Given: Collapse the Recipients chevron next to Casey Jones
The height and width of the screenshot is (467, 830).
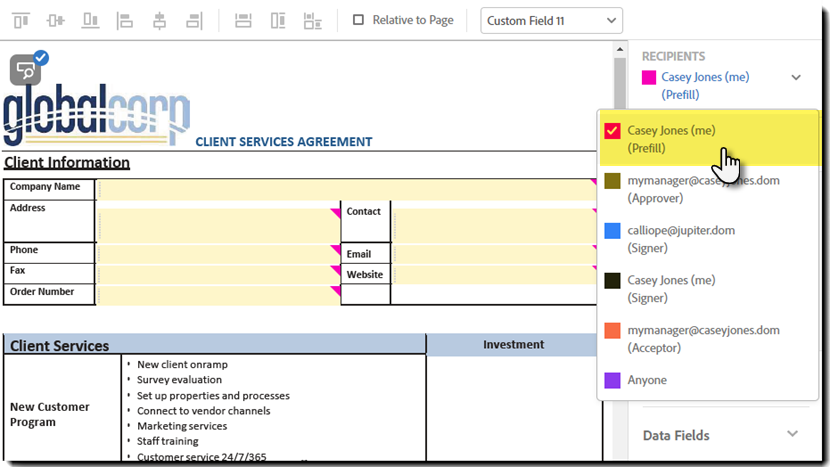Looking at the screenshot, I should [x=796, y=77].
